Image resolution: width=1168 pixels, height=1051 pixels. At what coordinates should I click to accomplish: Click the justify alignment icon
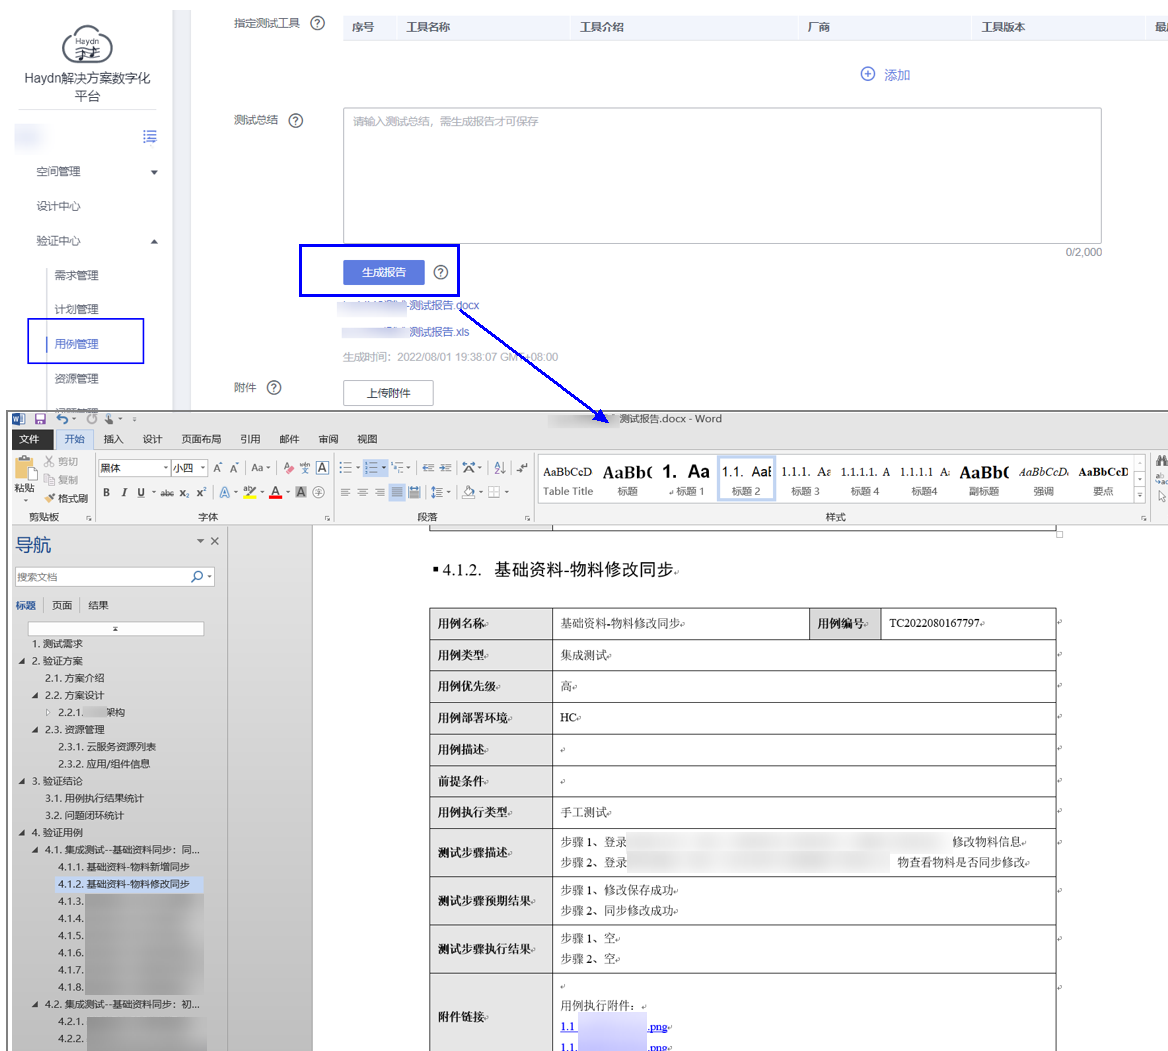397,492
